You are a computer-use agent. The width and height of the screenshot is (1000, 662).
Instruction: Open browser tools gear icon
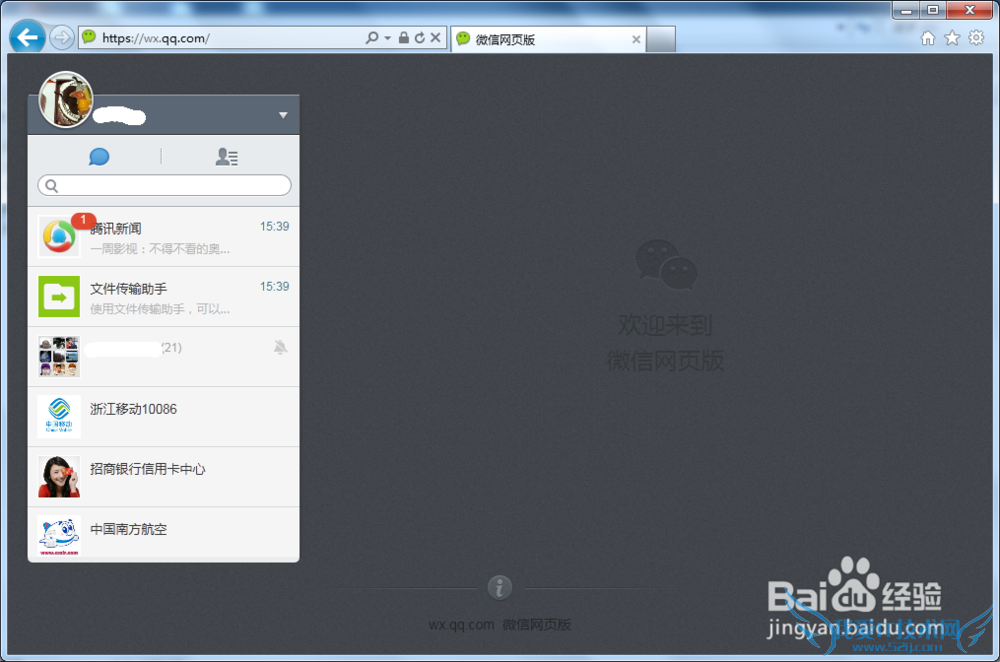pyautogui.click(x=976, y=38)
